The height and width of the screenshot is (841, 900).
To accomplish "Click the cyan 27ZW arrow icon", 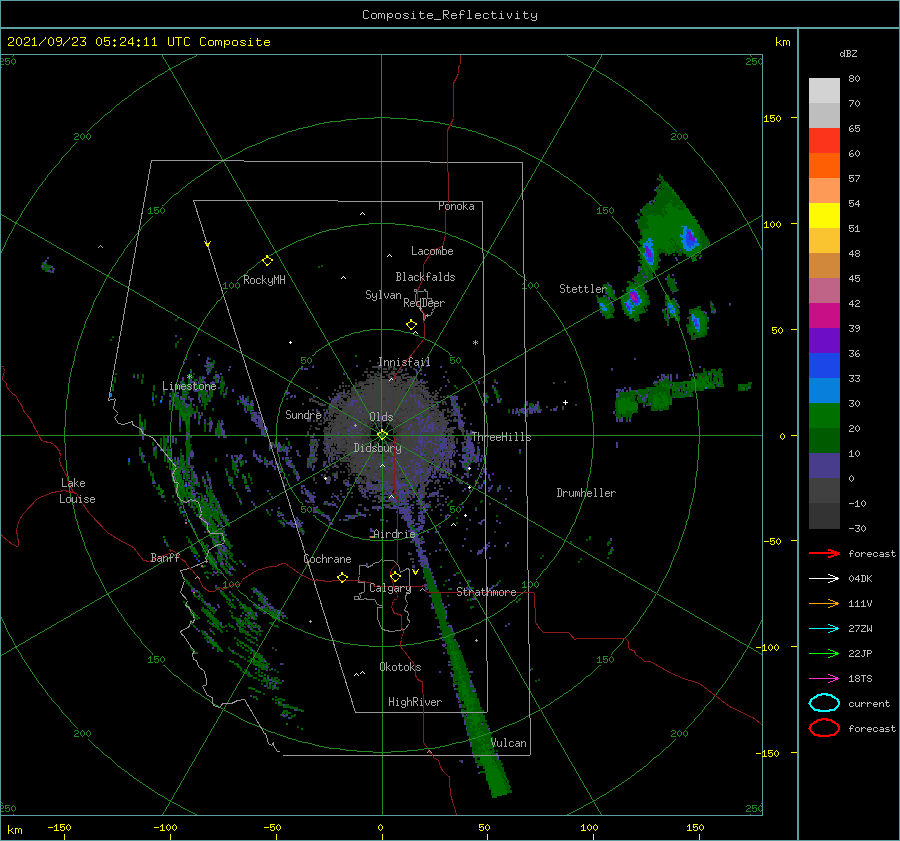I will pyautogui.click(x=824, y=629).
